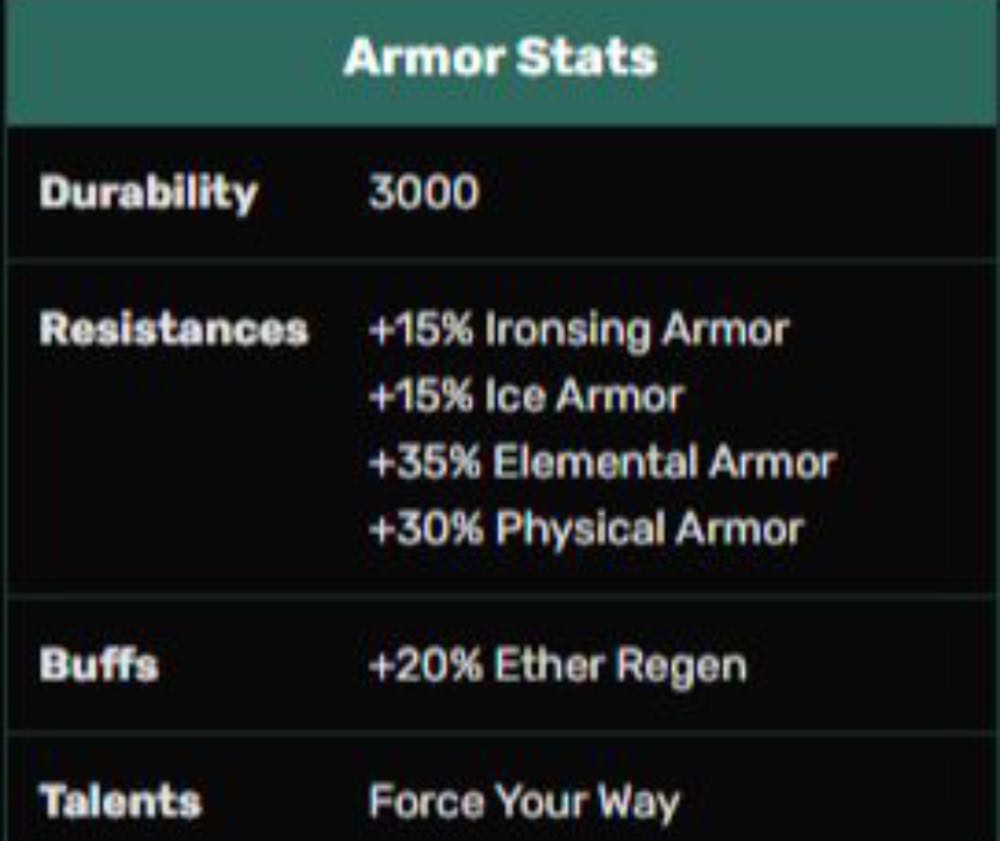Click the word Stats in the header

pyautogui.click(x=586, y=58)
